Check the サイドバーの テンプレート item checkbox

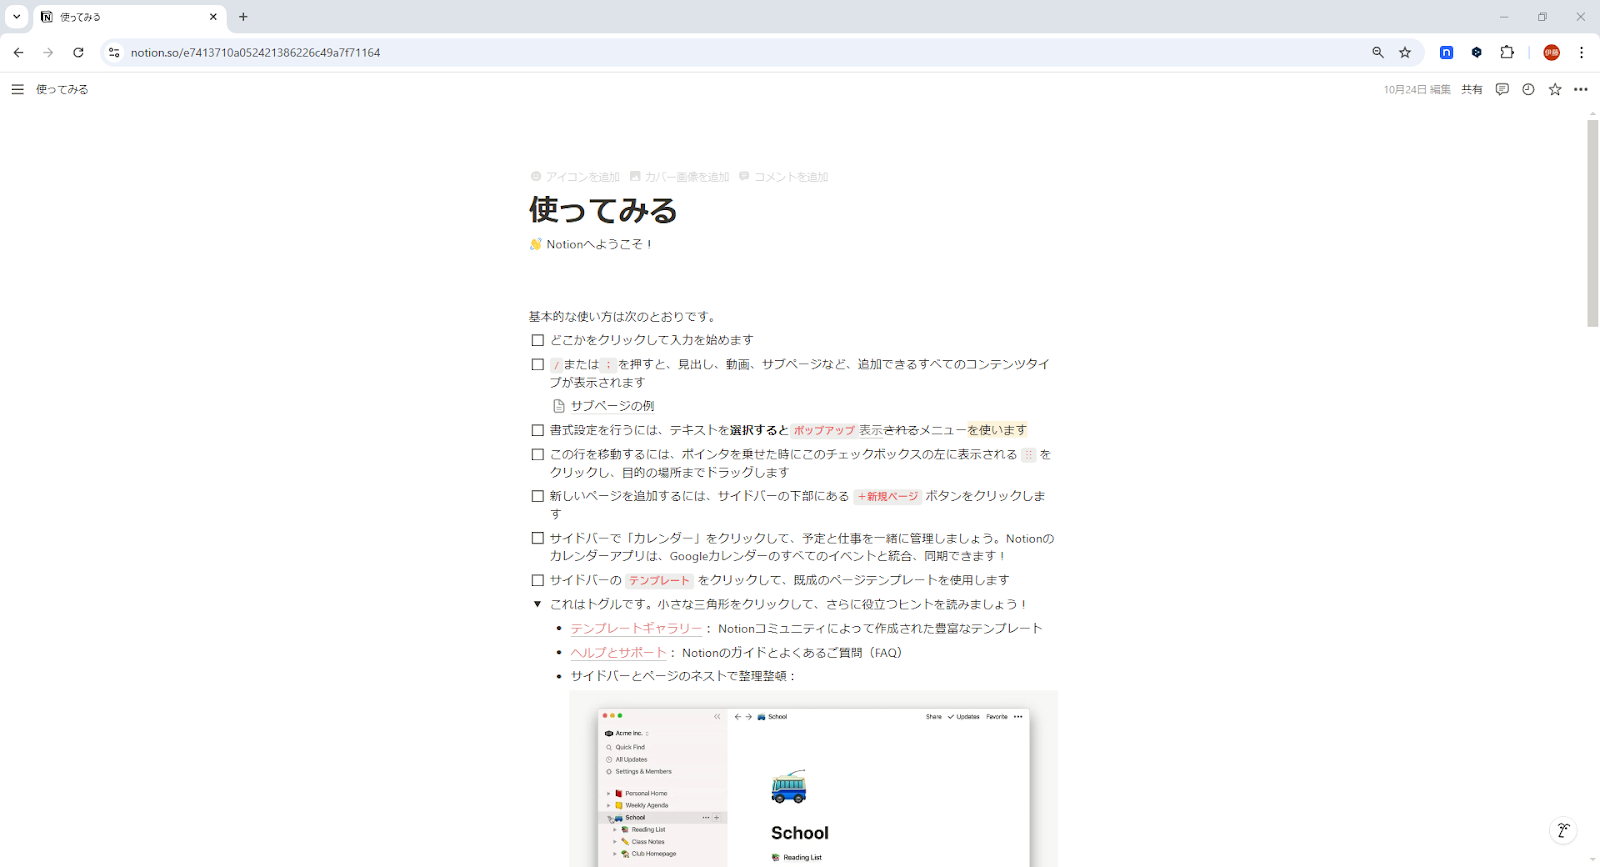538,581
